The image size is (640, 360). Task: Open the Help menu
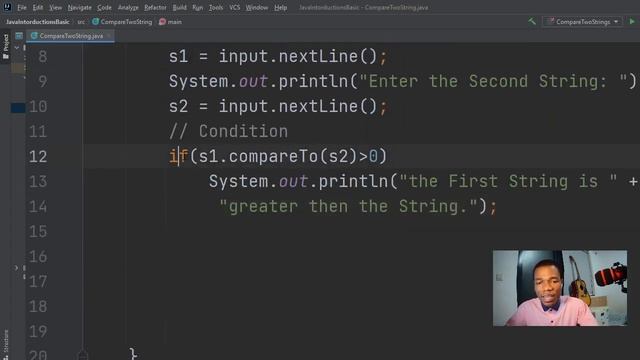(x=280, y=7)
